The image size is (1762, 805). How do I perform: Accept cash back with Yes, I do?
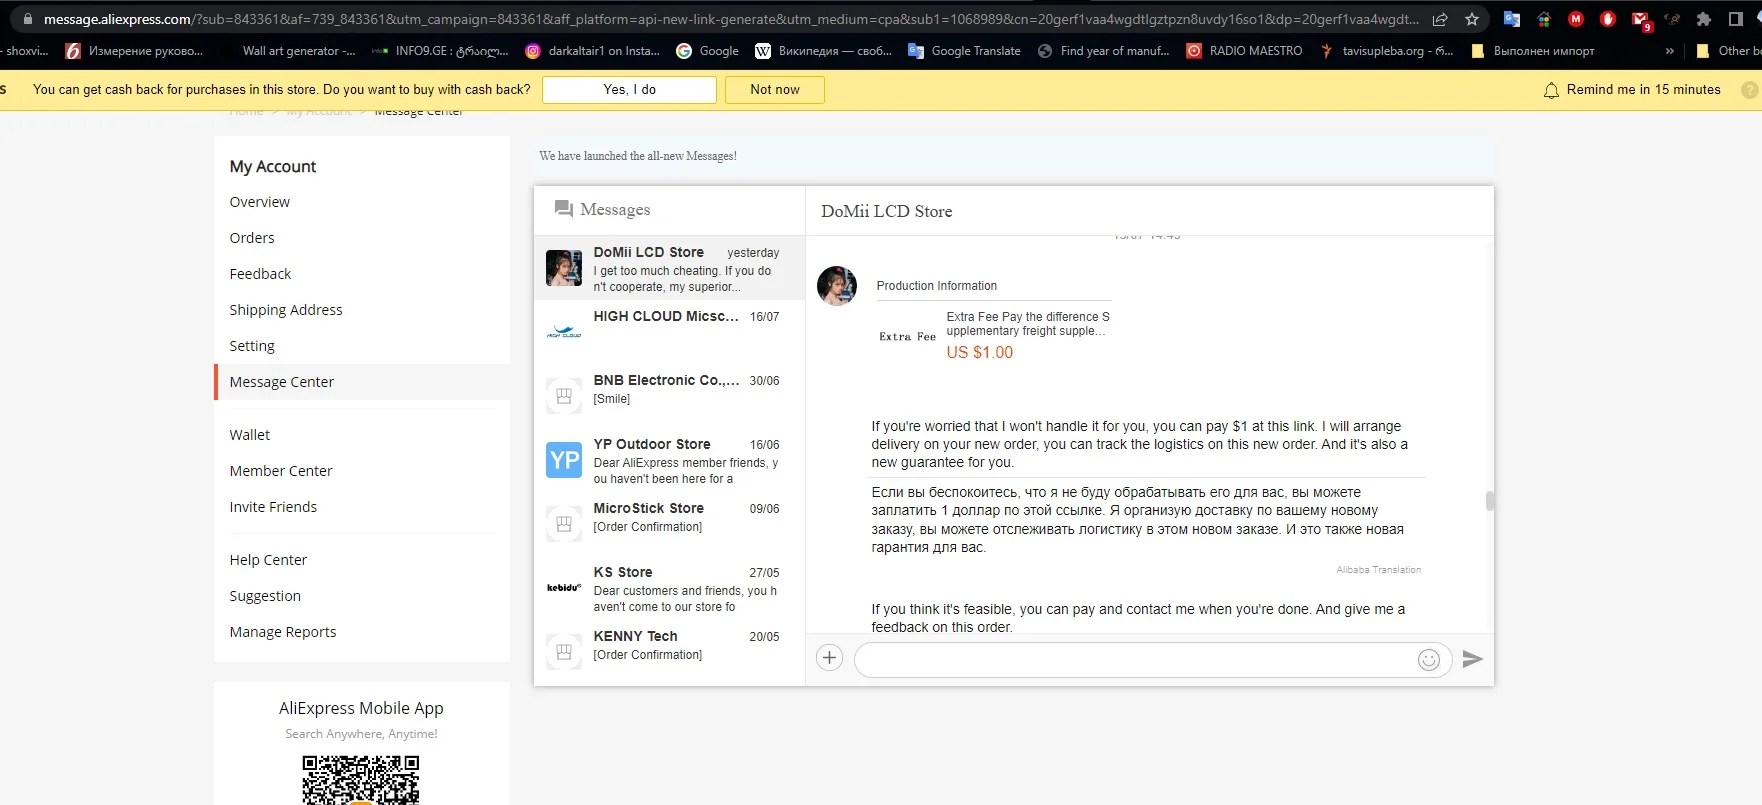[x=629, y=90]
